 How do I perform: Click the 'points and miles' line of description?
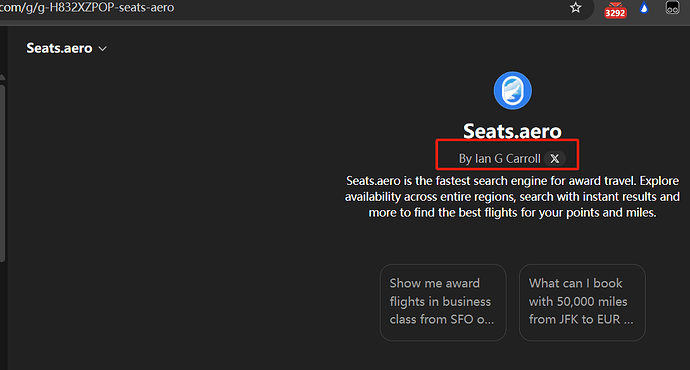(512, 212)
